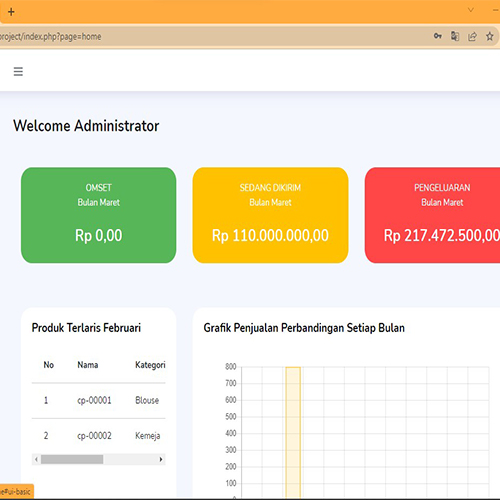The width and height of the screenshot is (500, 500).
Task: Click the horizontal scrollbar thumb
Action: point(72,459)
